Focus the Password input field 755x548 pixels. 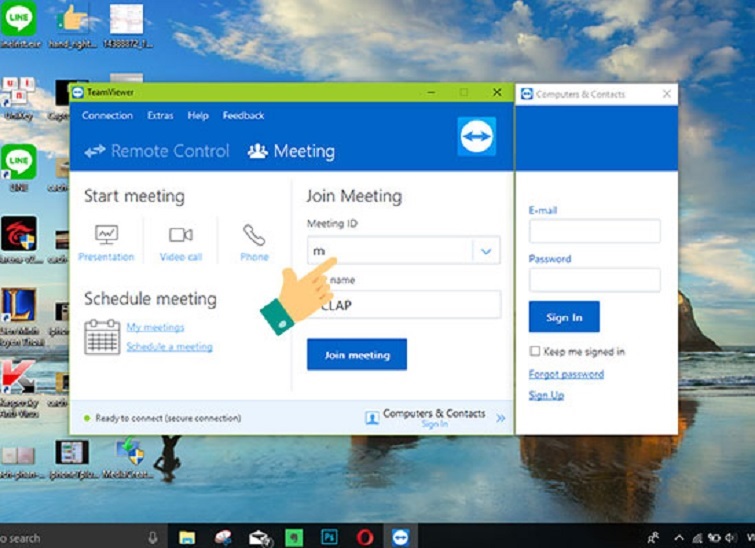coord(595,280)
